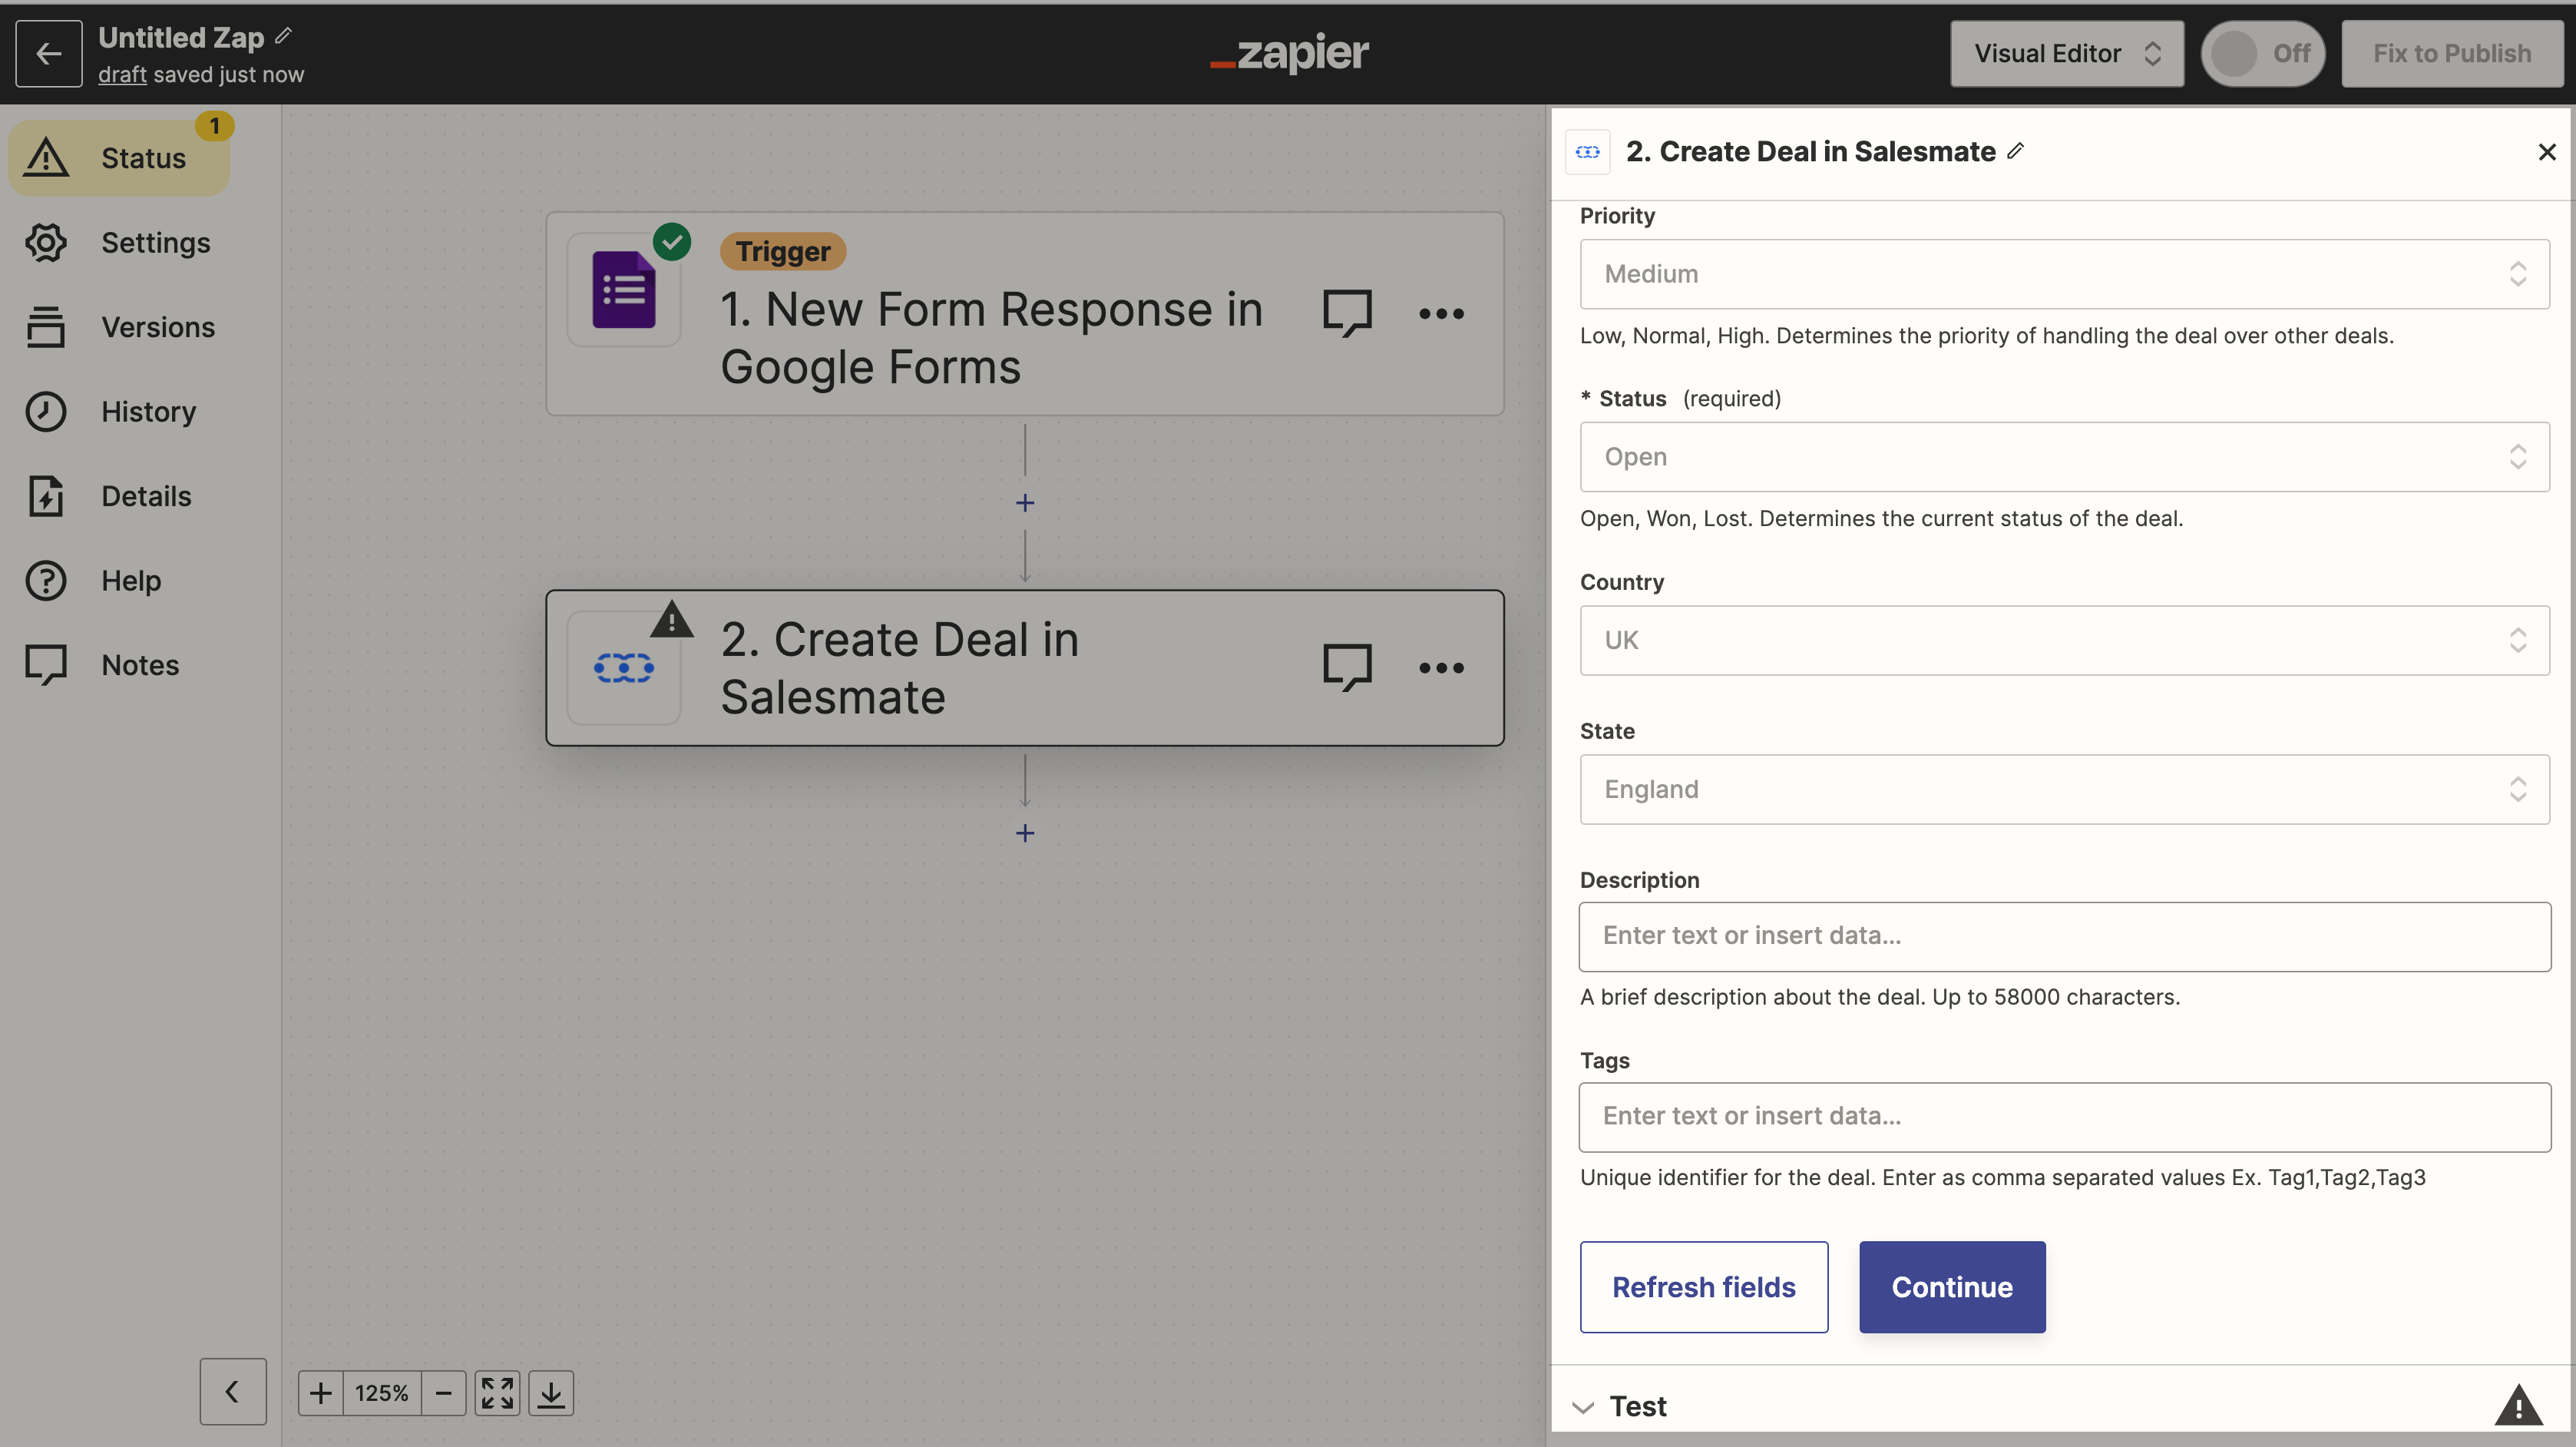Image resolution: width=2576 pixels, height=1447 pixels.
Task: Fit the Zap to view
Action: tap(497, 1393)
